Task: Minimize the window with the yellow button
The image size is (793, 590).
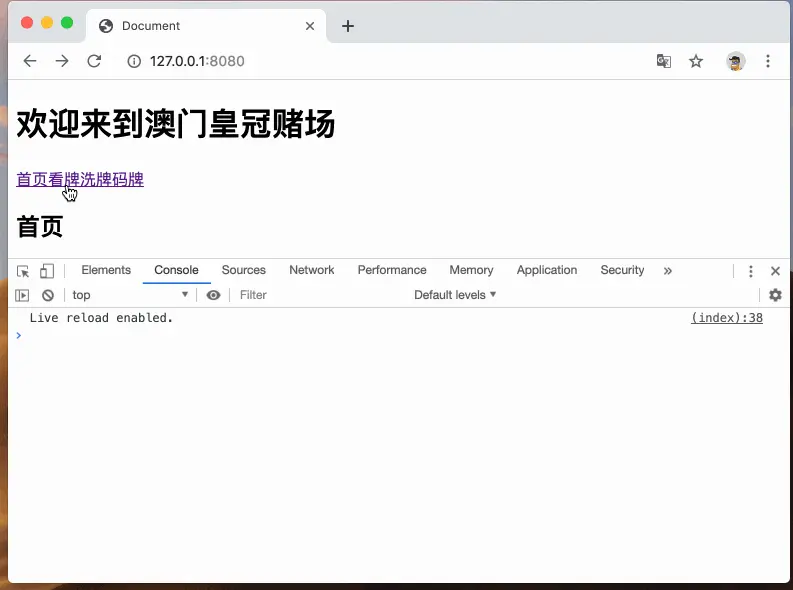Action: tap(47, 23)
